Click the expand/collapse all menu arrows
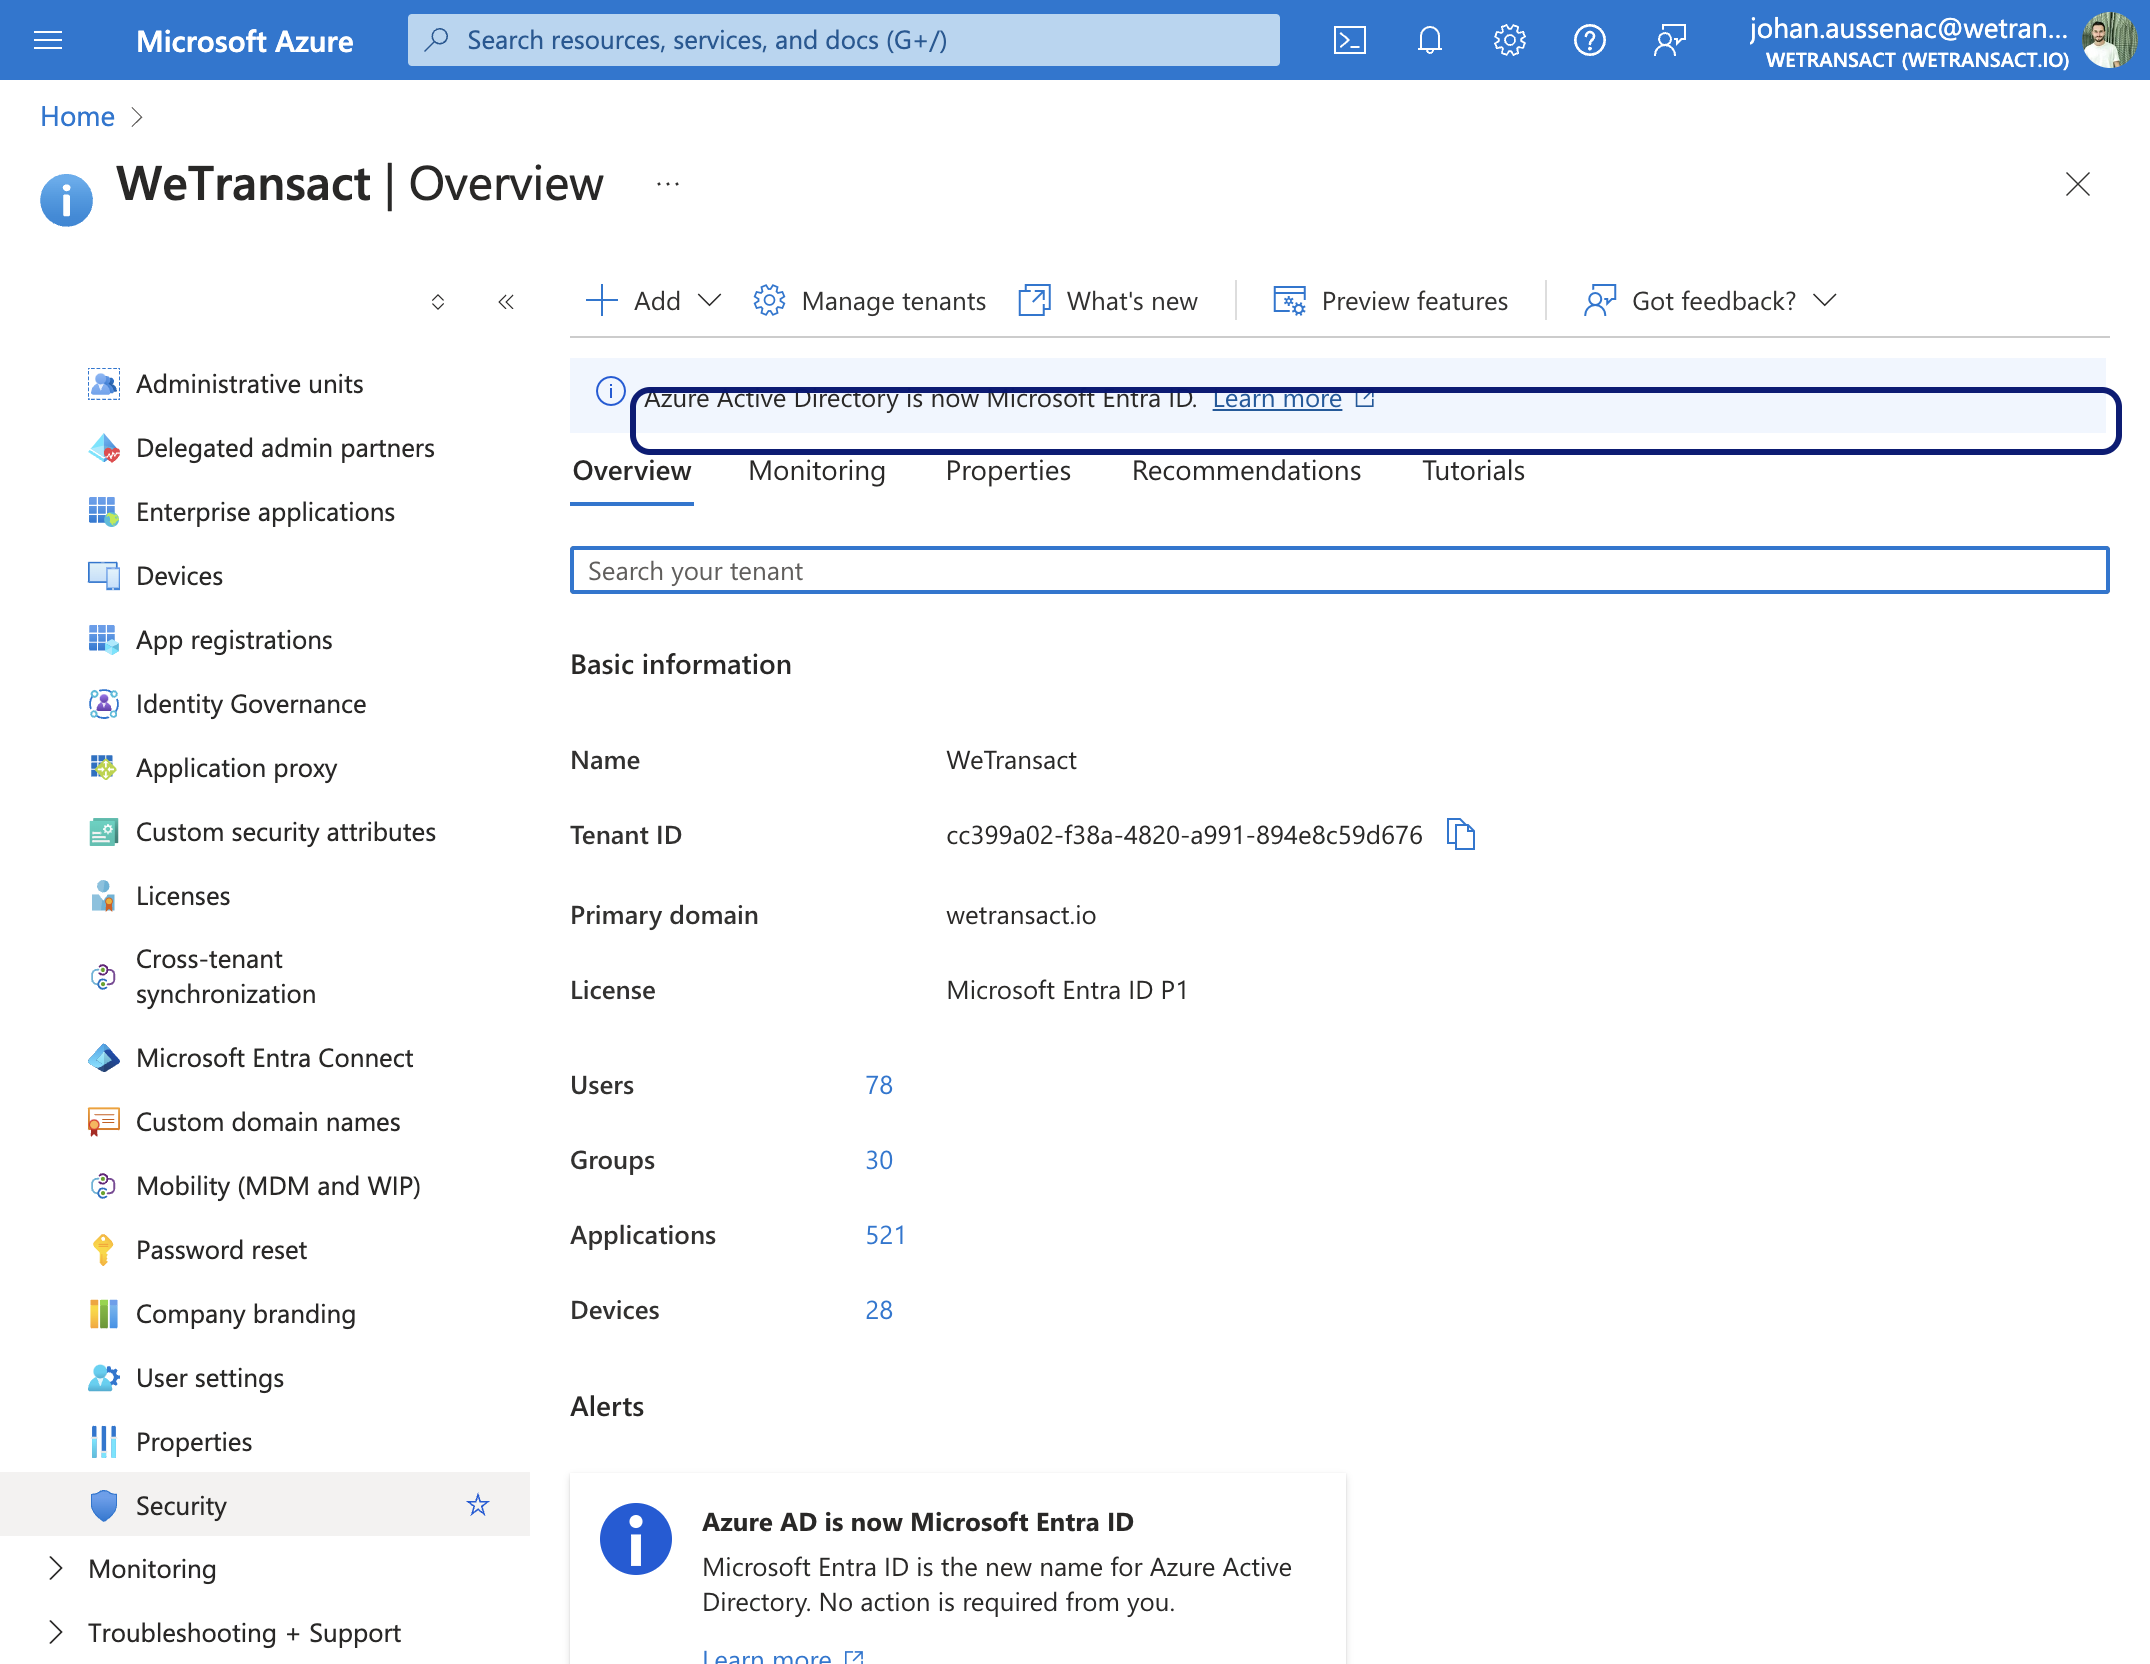2150x1664 pixels. [438, 302]
